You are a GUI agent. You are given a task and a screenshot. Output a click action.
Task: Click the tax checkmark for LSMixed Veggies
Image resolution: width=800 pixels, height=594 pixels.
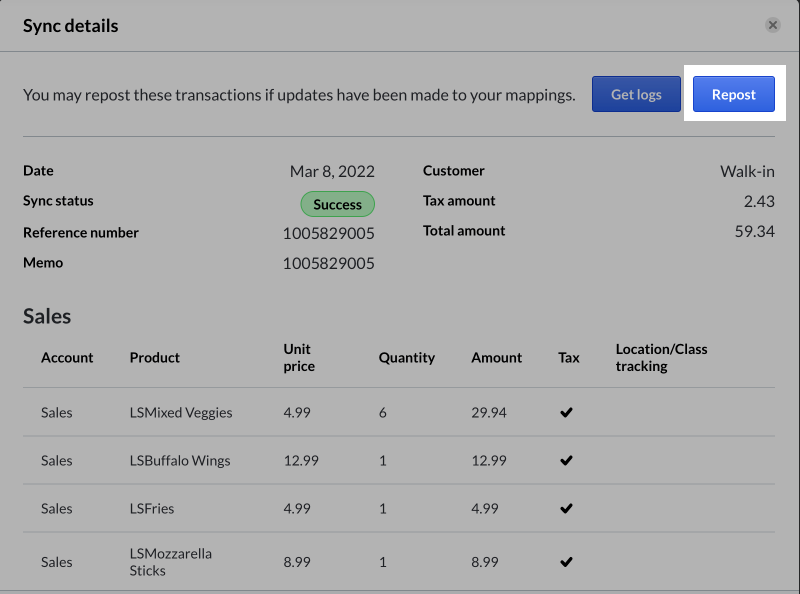click(x=567, y=412)
